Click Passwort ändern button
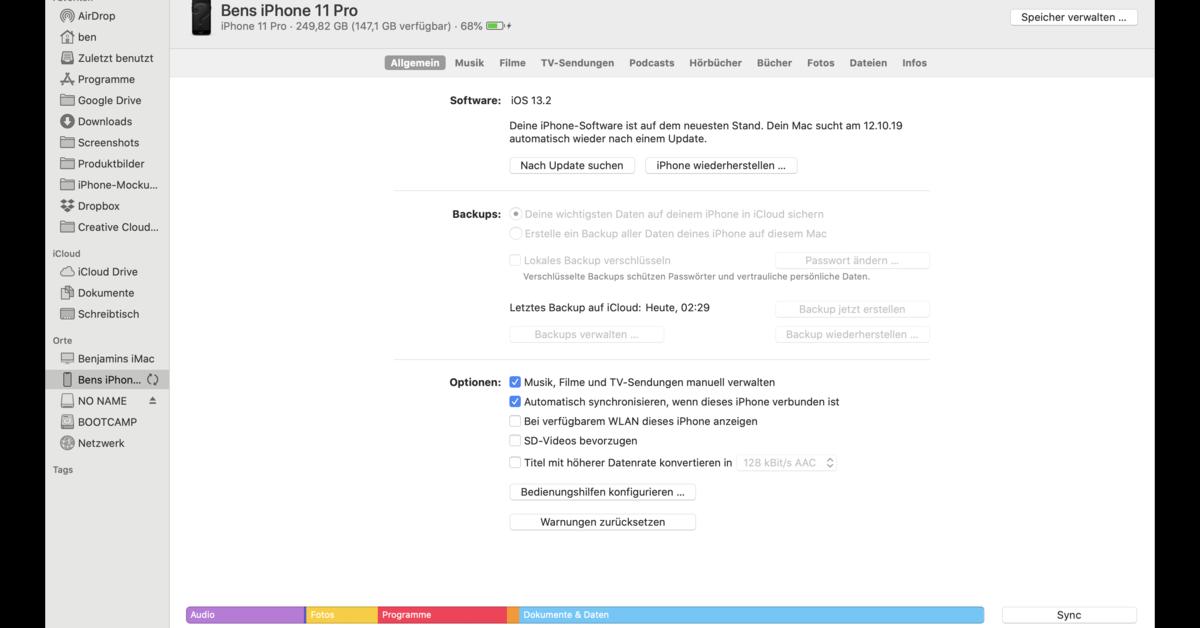Screen dimensions: 1200x628 (852, 260)
